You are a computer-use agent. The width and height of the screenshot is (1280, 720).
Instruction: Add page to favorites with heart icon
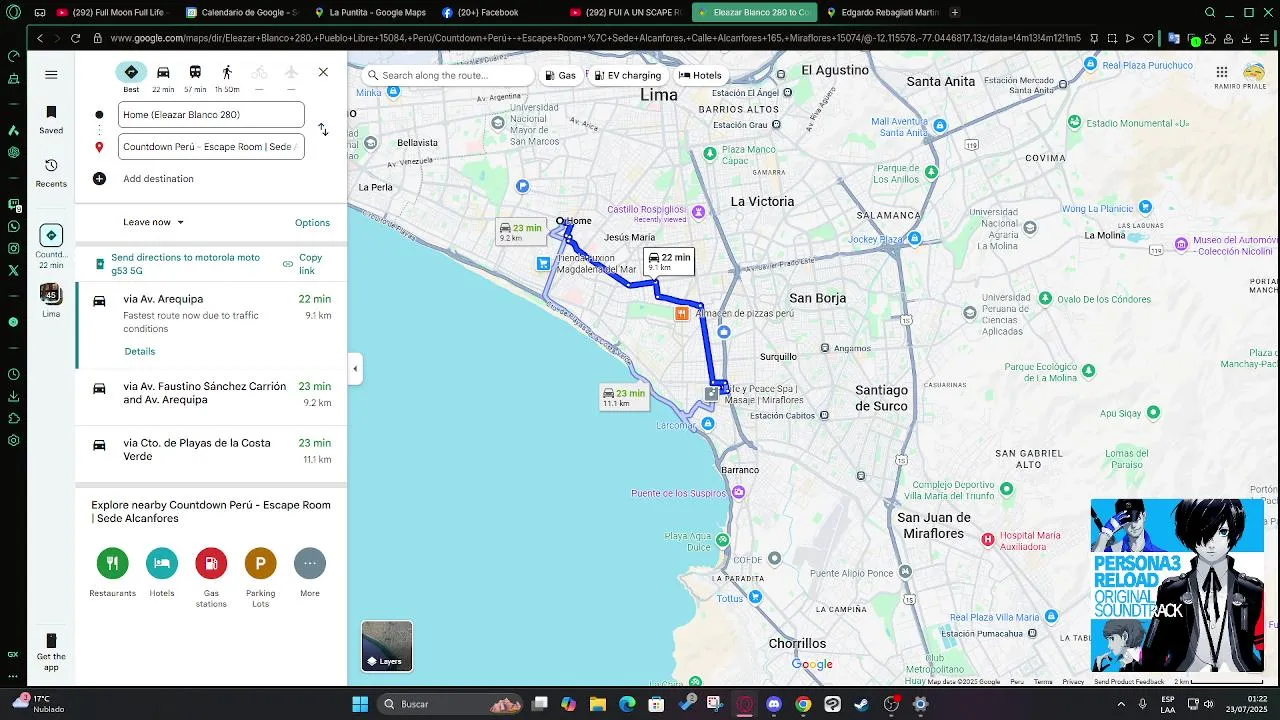1148,38
